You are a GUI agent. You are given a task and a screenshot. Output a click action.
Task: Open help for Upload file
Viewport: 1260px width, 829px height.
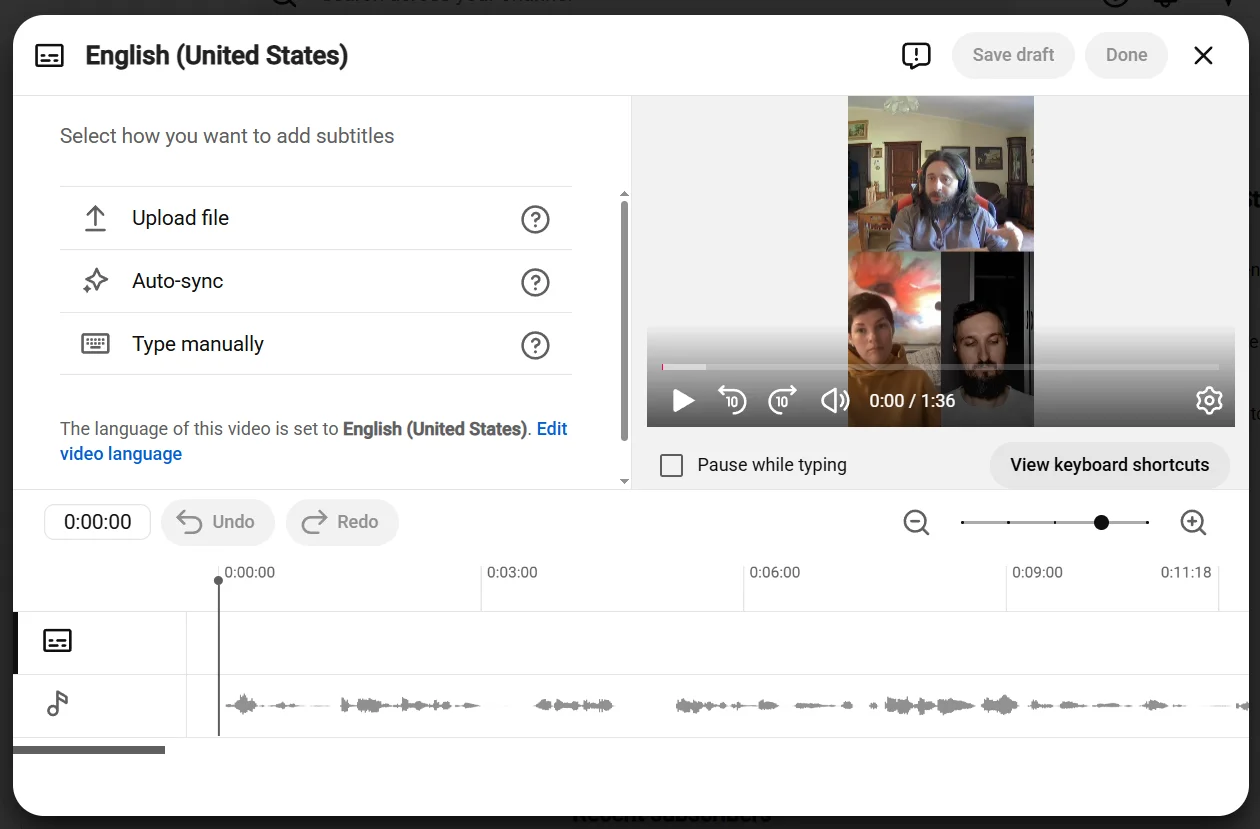536,219
